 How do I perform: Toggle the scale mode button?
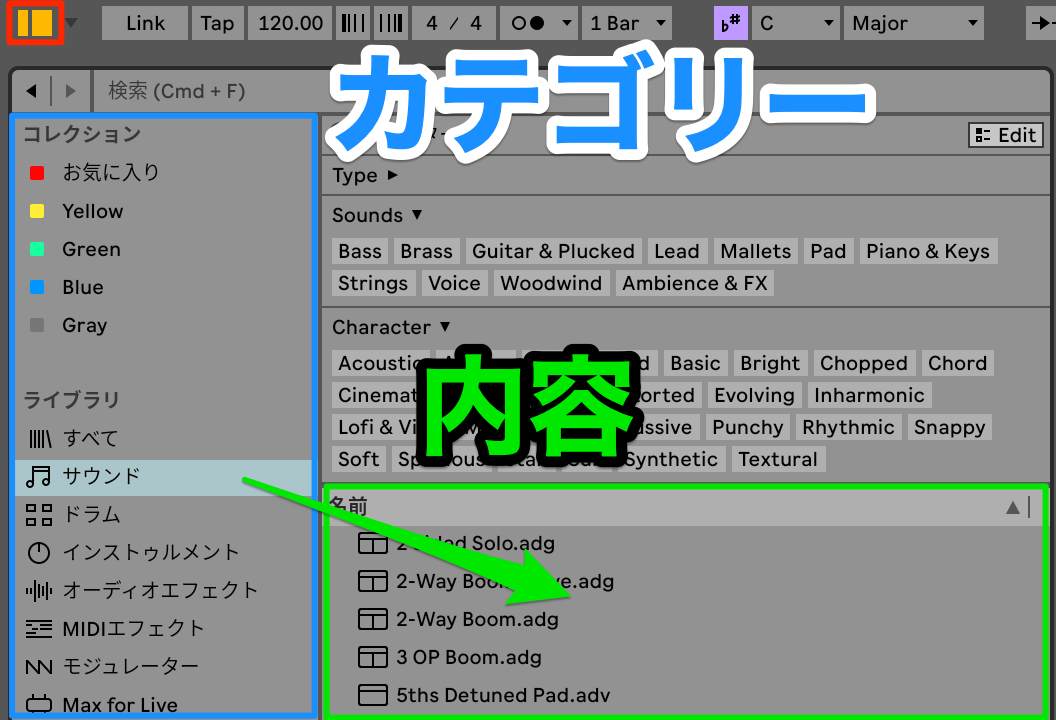tap(731, 24)
